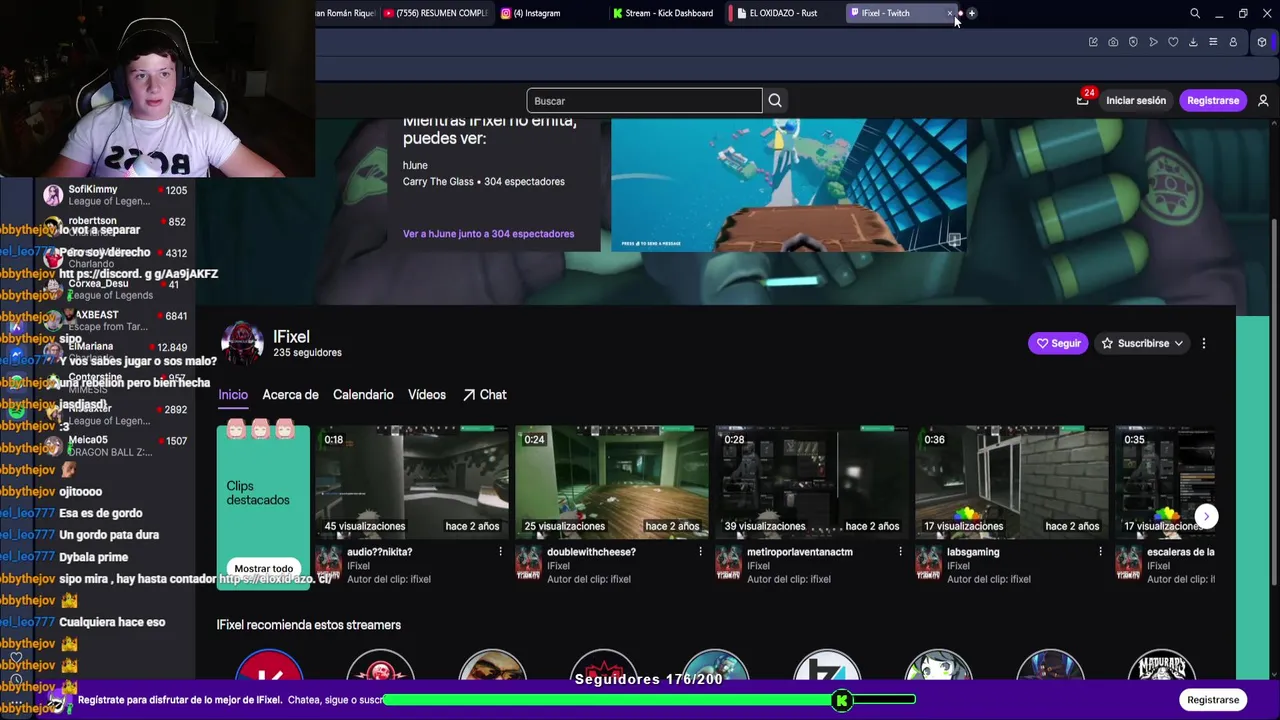The height and width of the screenshot is (720, 1280).
Task: Open options menu for labsgaming clip
Action: tap(1100, 552)
